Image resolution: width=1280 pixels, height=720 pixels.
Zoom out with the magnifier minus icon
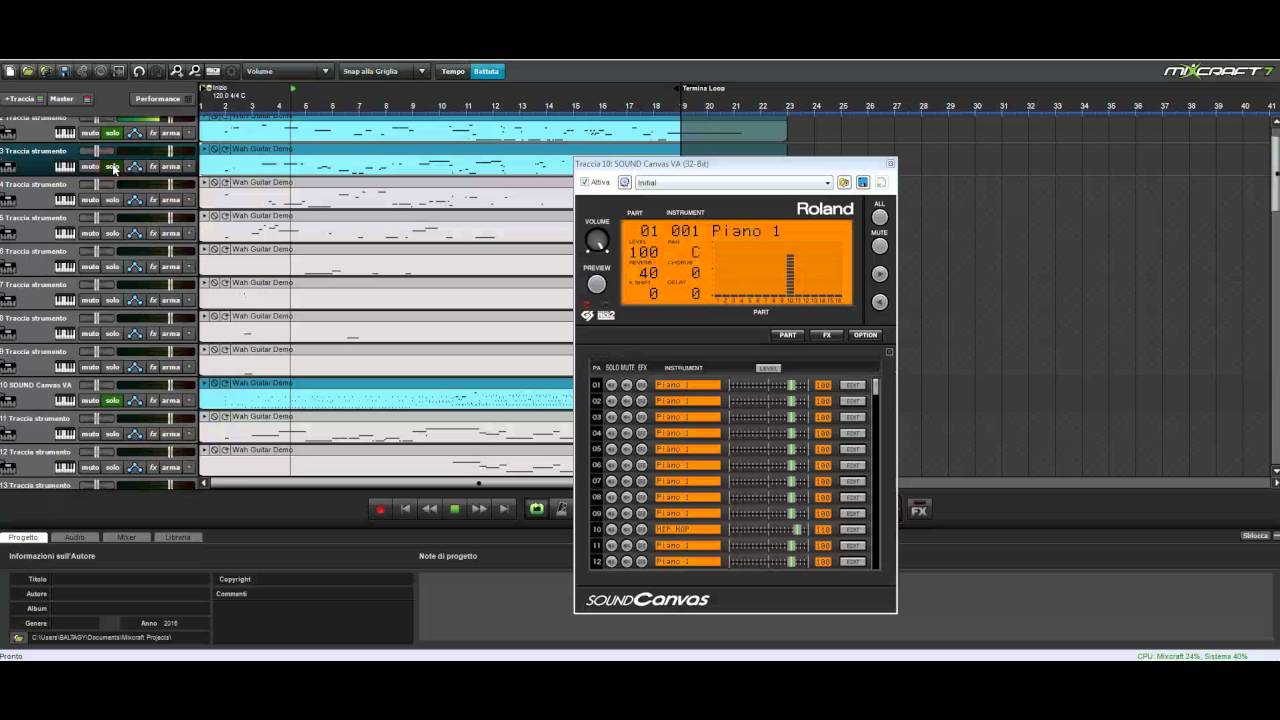point(194,71)
